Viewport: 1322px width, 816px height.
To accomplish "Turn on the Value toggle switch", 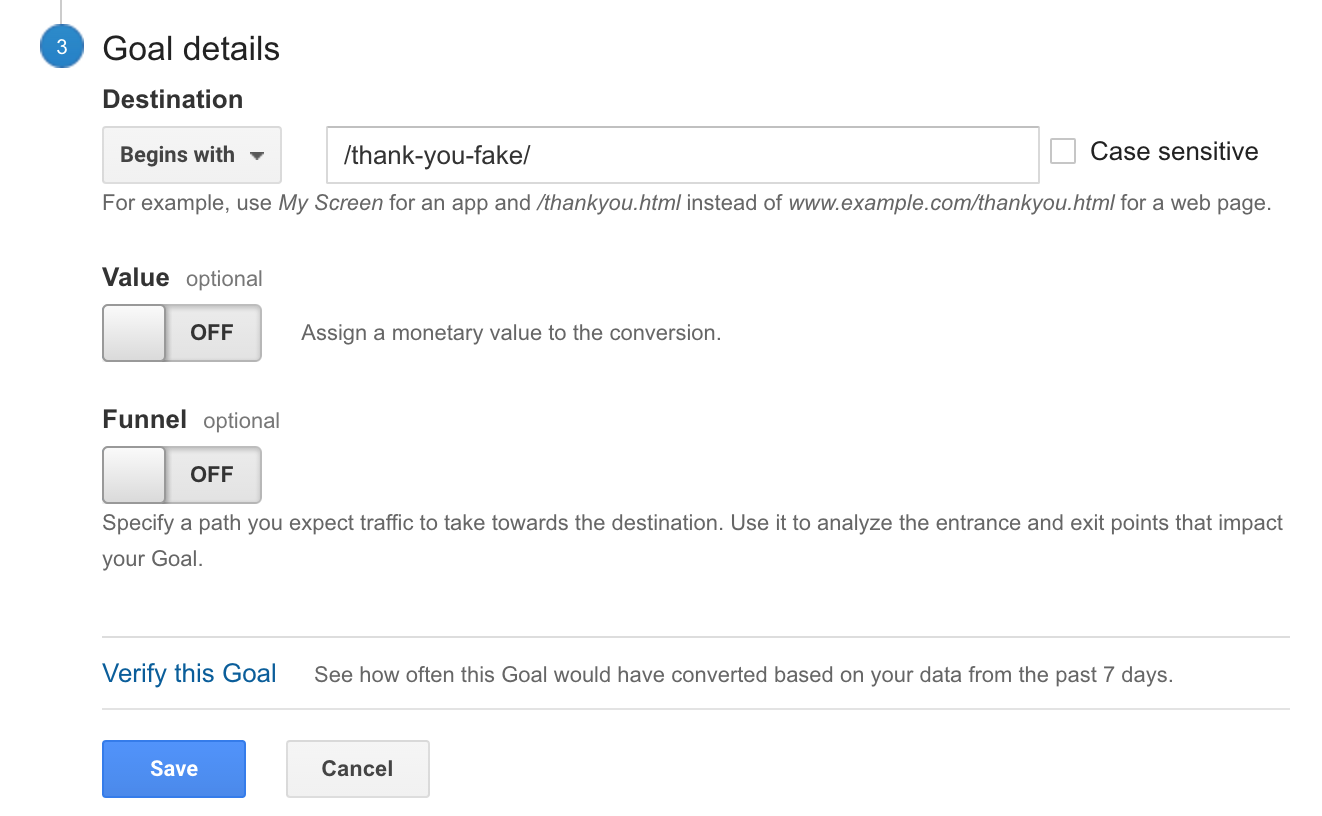I will pos(181,333).
